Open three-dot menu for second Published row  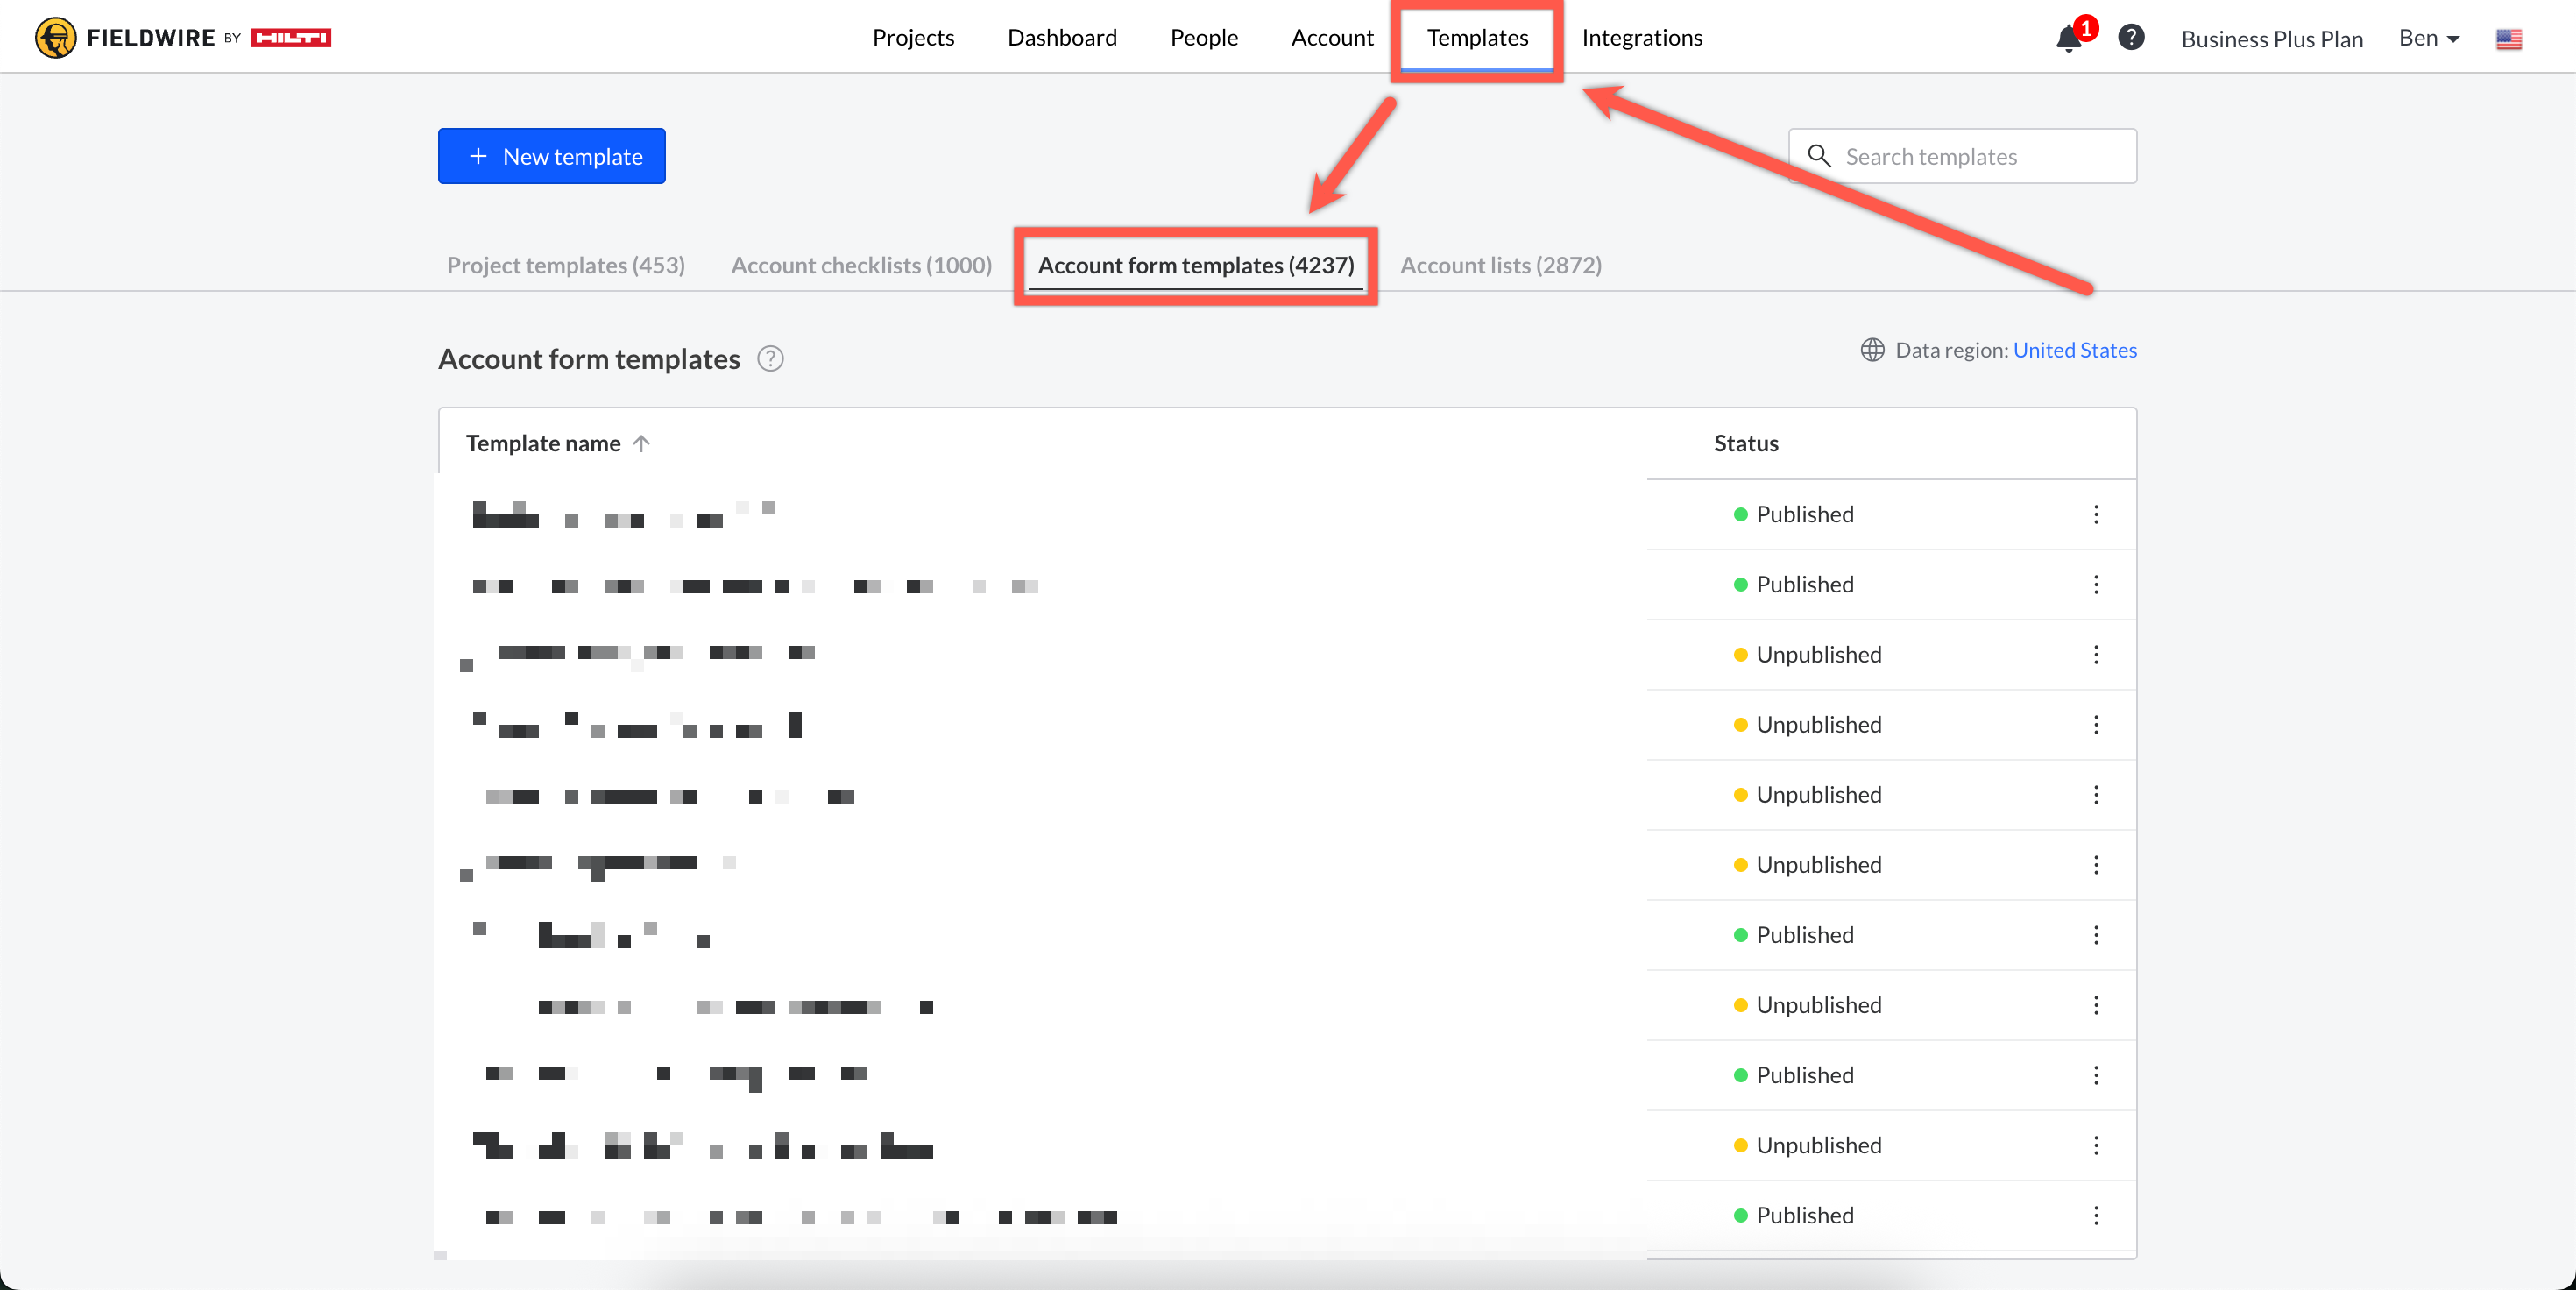[x=2096, y=584]
